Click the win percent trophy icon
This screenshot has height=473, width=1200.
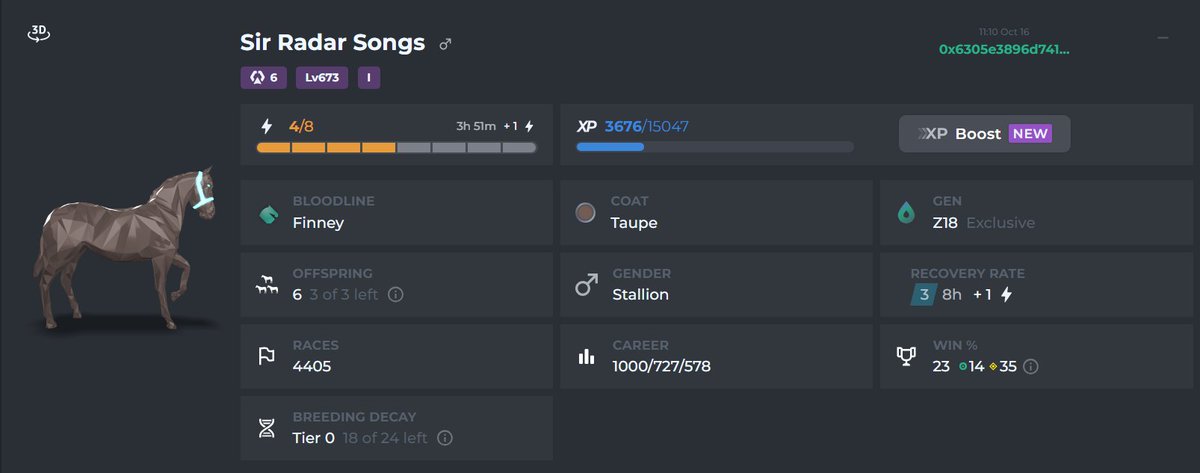click(x=906, y=357)
